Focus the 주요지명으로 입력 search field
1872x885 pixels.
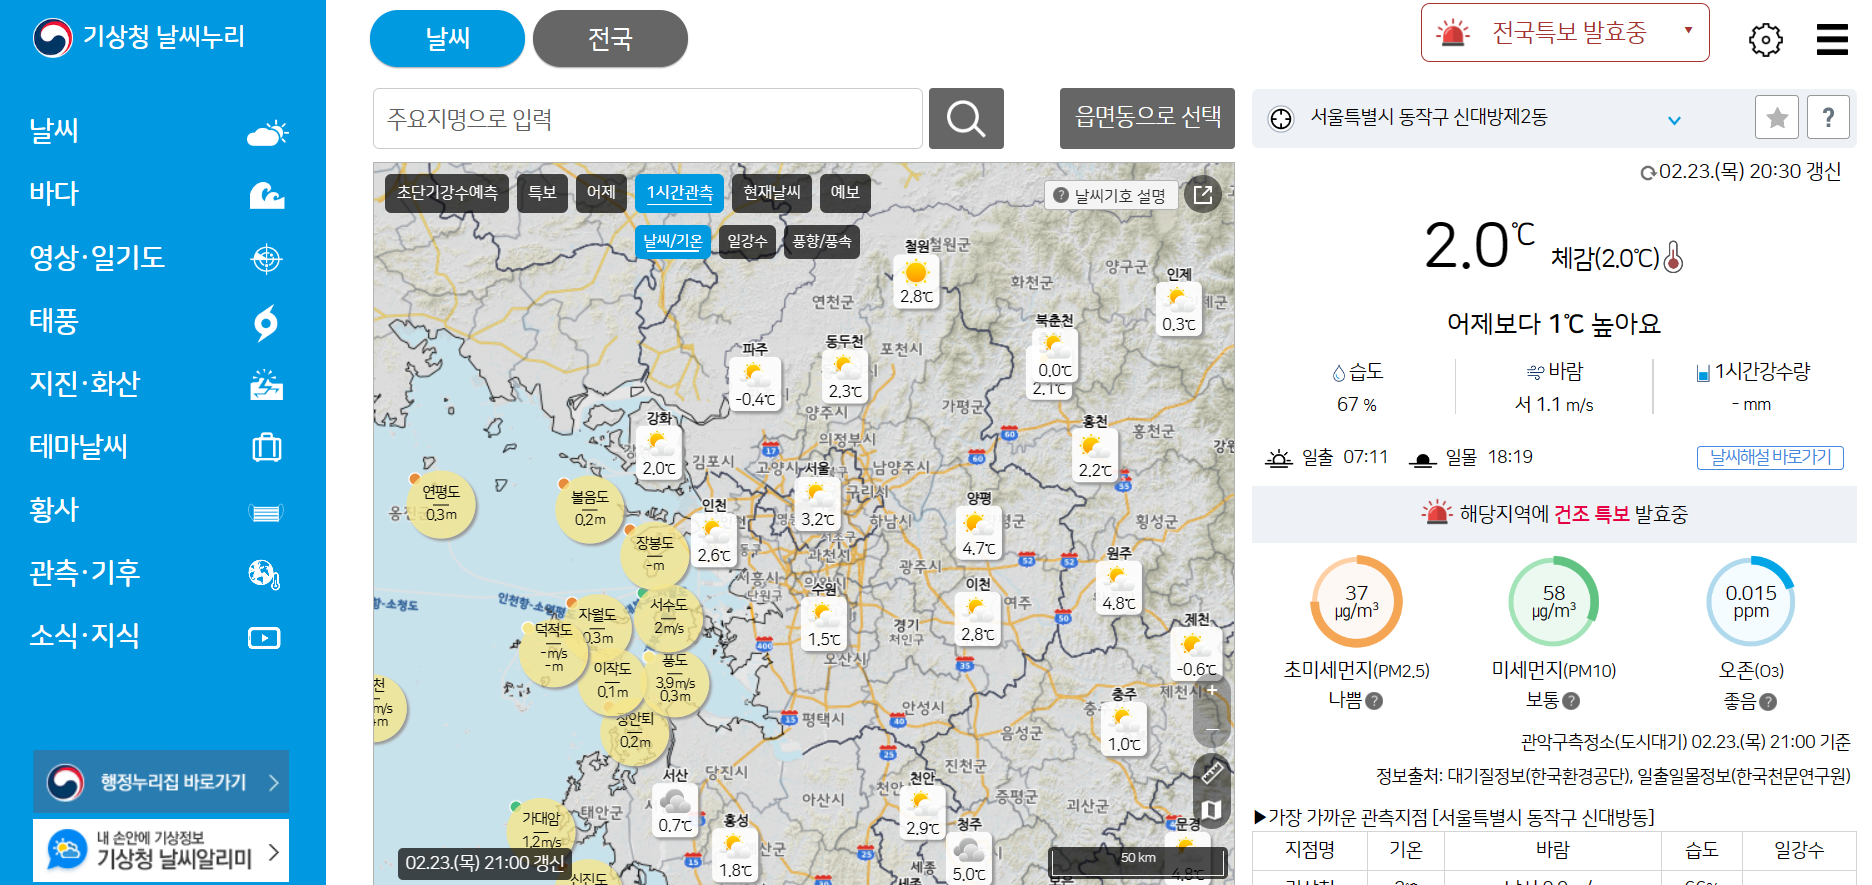click(x=648, y=119)
